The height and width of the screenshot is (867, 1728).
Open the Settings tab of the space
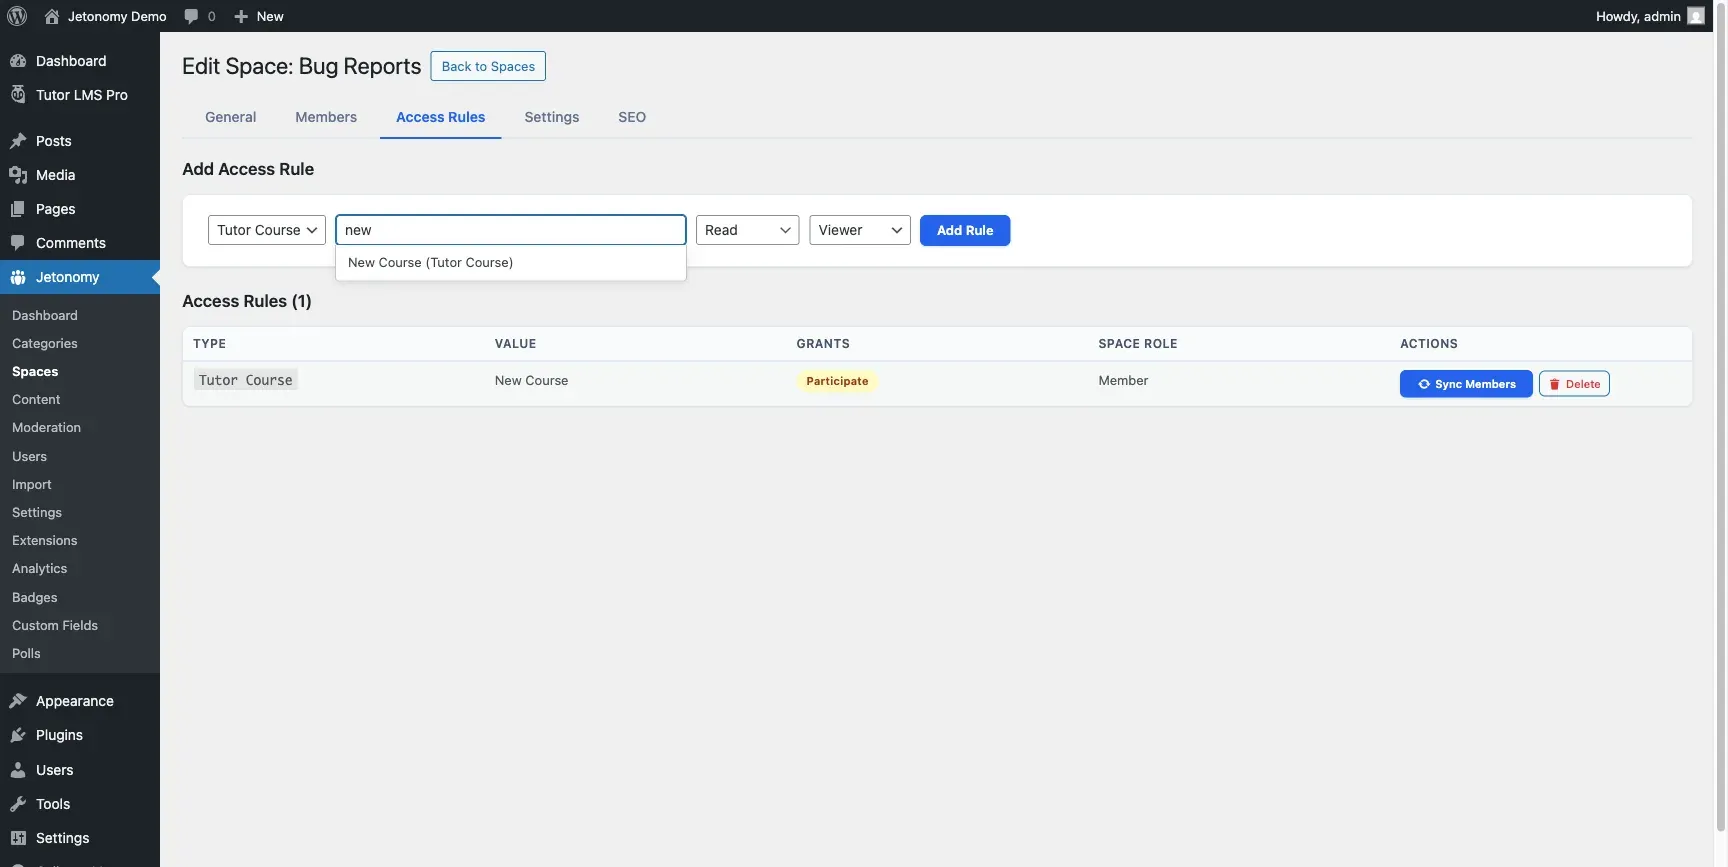552,117
